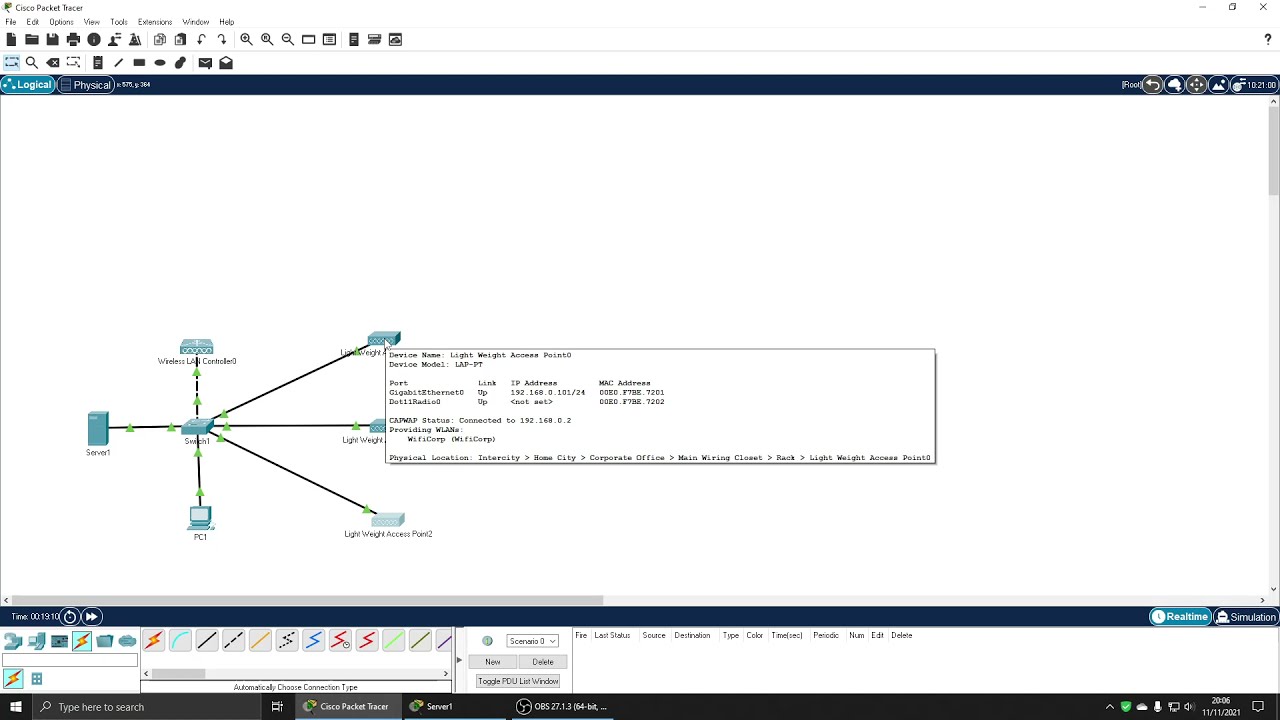Click the Wireless LAN Controller0 device
1280x720 pixels.
coord(197,348)
